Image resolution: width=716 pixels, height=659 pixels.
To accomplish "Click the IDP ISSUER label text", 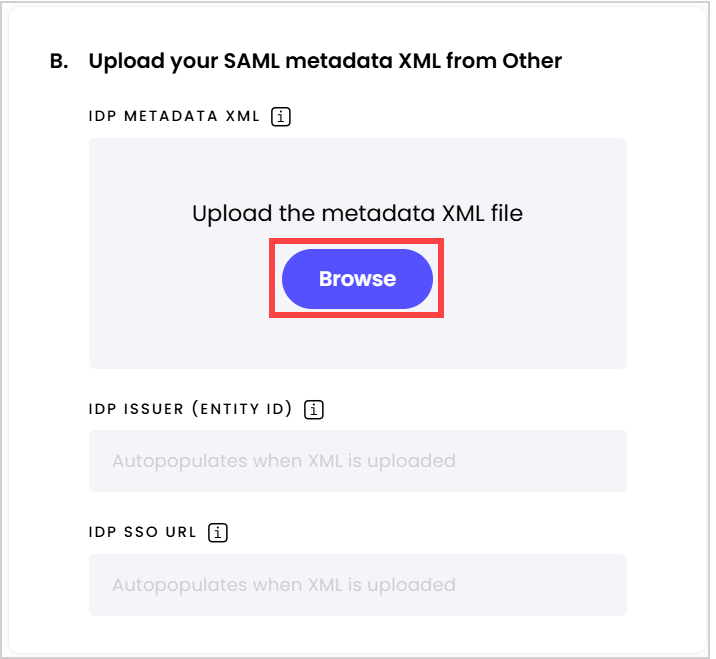I will click(136, 409).
